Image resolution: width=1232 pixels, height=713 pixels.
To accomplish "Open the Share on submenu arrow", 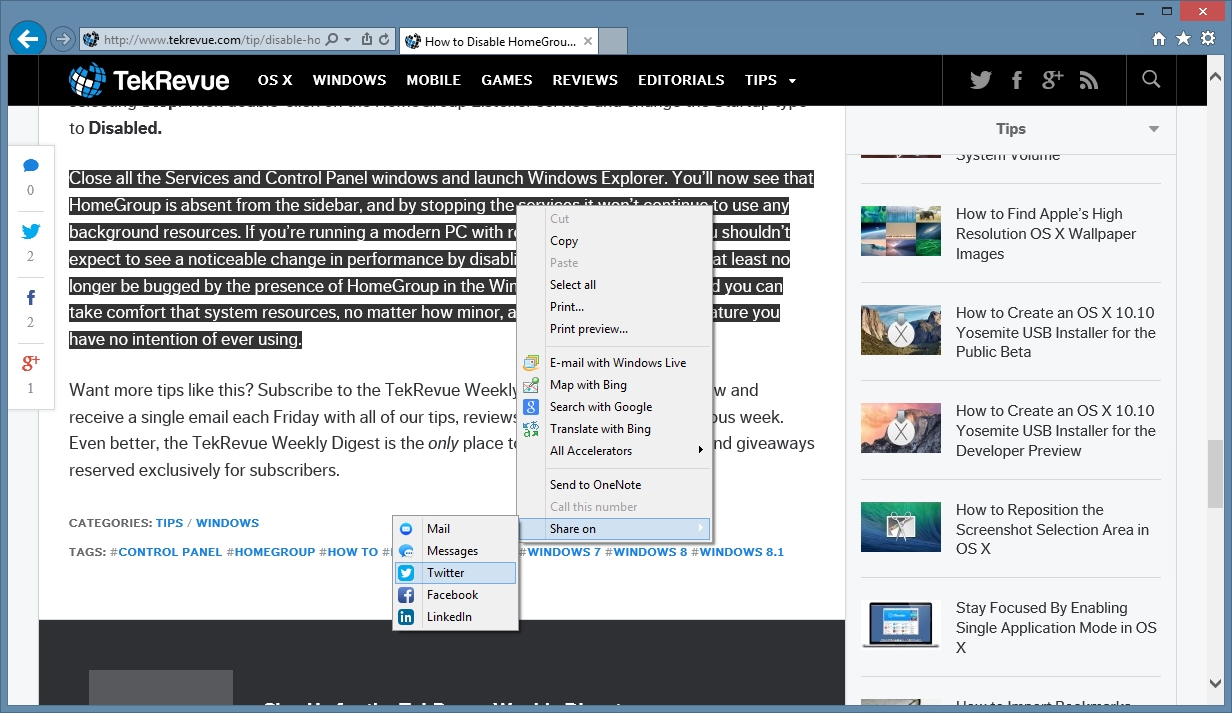I will [701, 529].
